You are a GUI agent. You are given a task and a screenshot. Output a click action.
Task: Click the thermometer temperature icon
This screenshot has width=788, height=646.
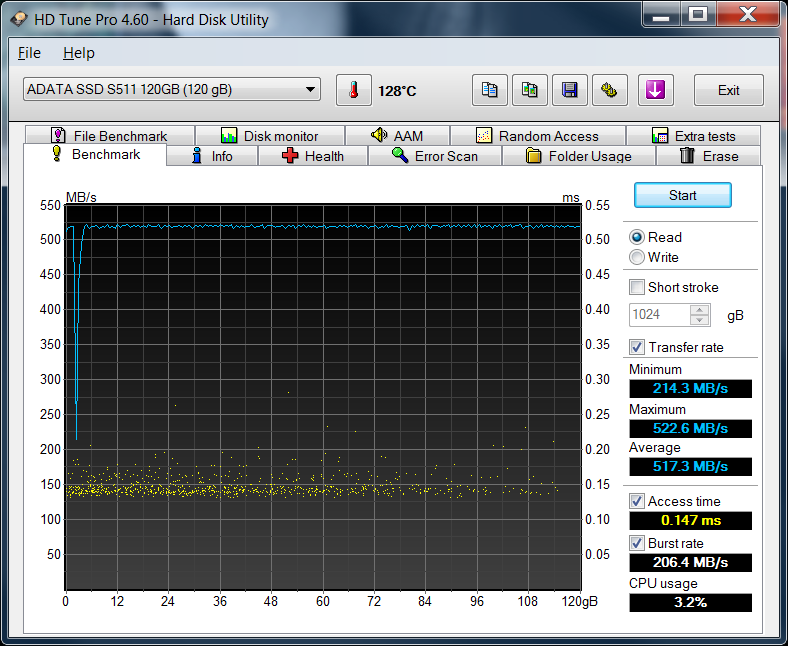[x=353, y=90]
